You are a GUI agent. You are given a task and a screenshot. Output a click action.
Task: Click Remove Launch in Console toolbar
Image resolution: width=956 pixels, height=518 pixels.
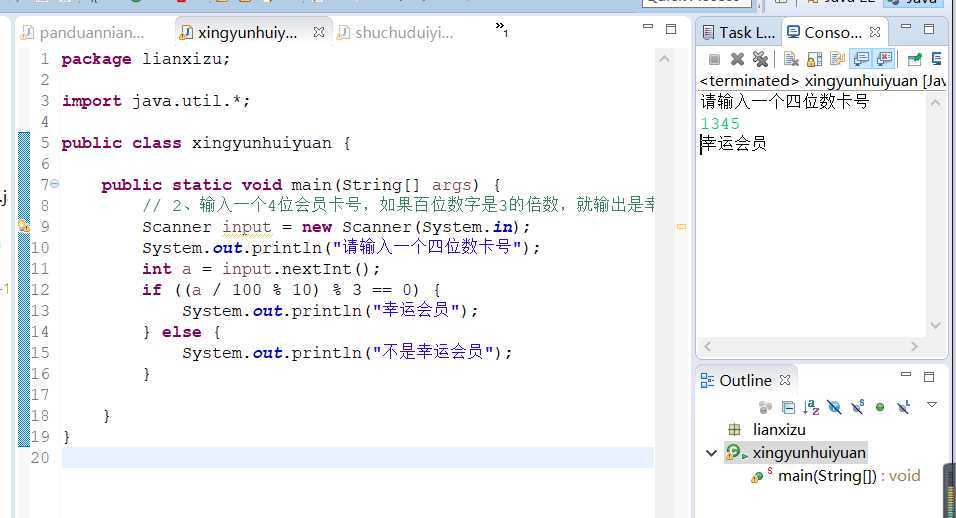click(x=738, y=59)
